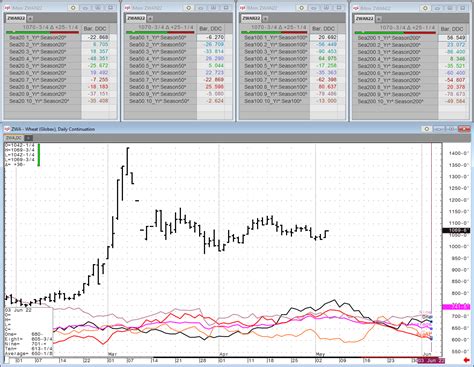Select the Sea200 8_Yr* Season200* row
The height and width of the screenshot is (367, 474).
(396, 87)
